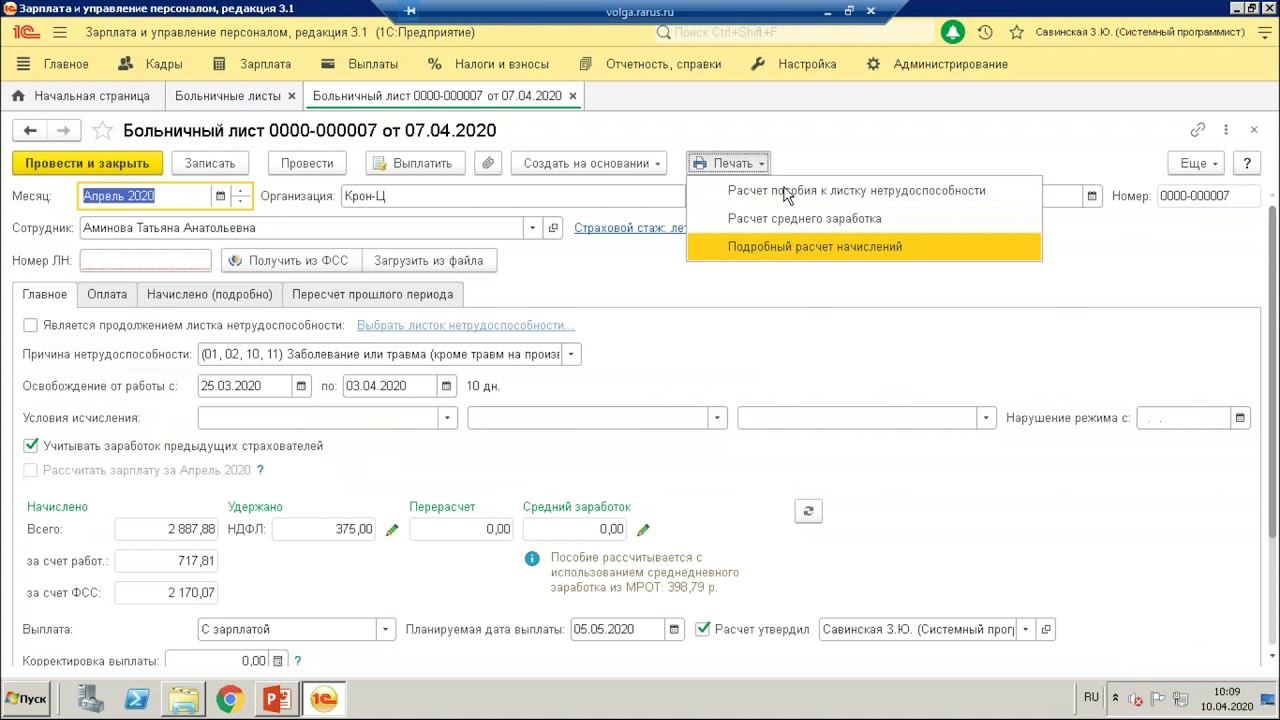The image size is (1280, 720).
Task: Go back with the left arrow button
Action: coord(30,130)
